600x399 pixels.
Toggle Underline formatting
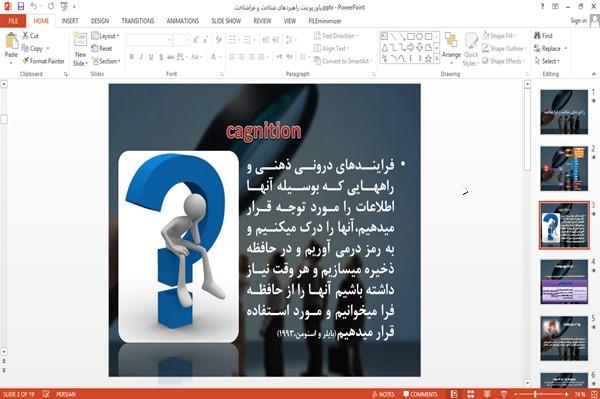[151, 57]
